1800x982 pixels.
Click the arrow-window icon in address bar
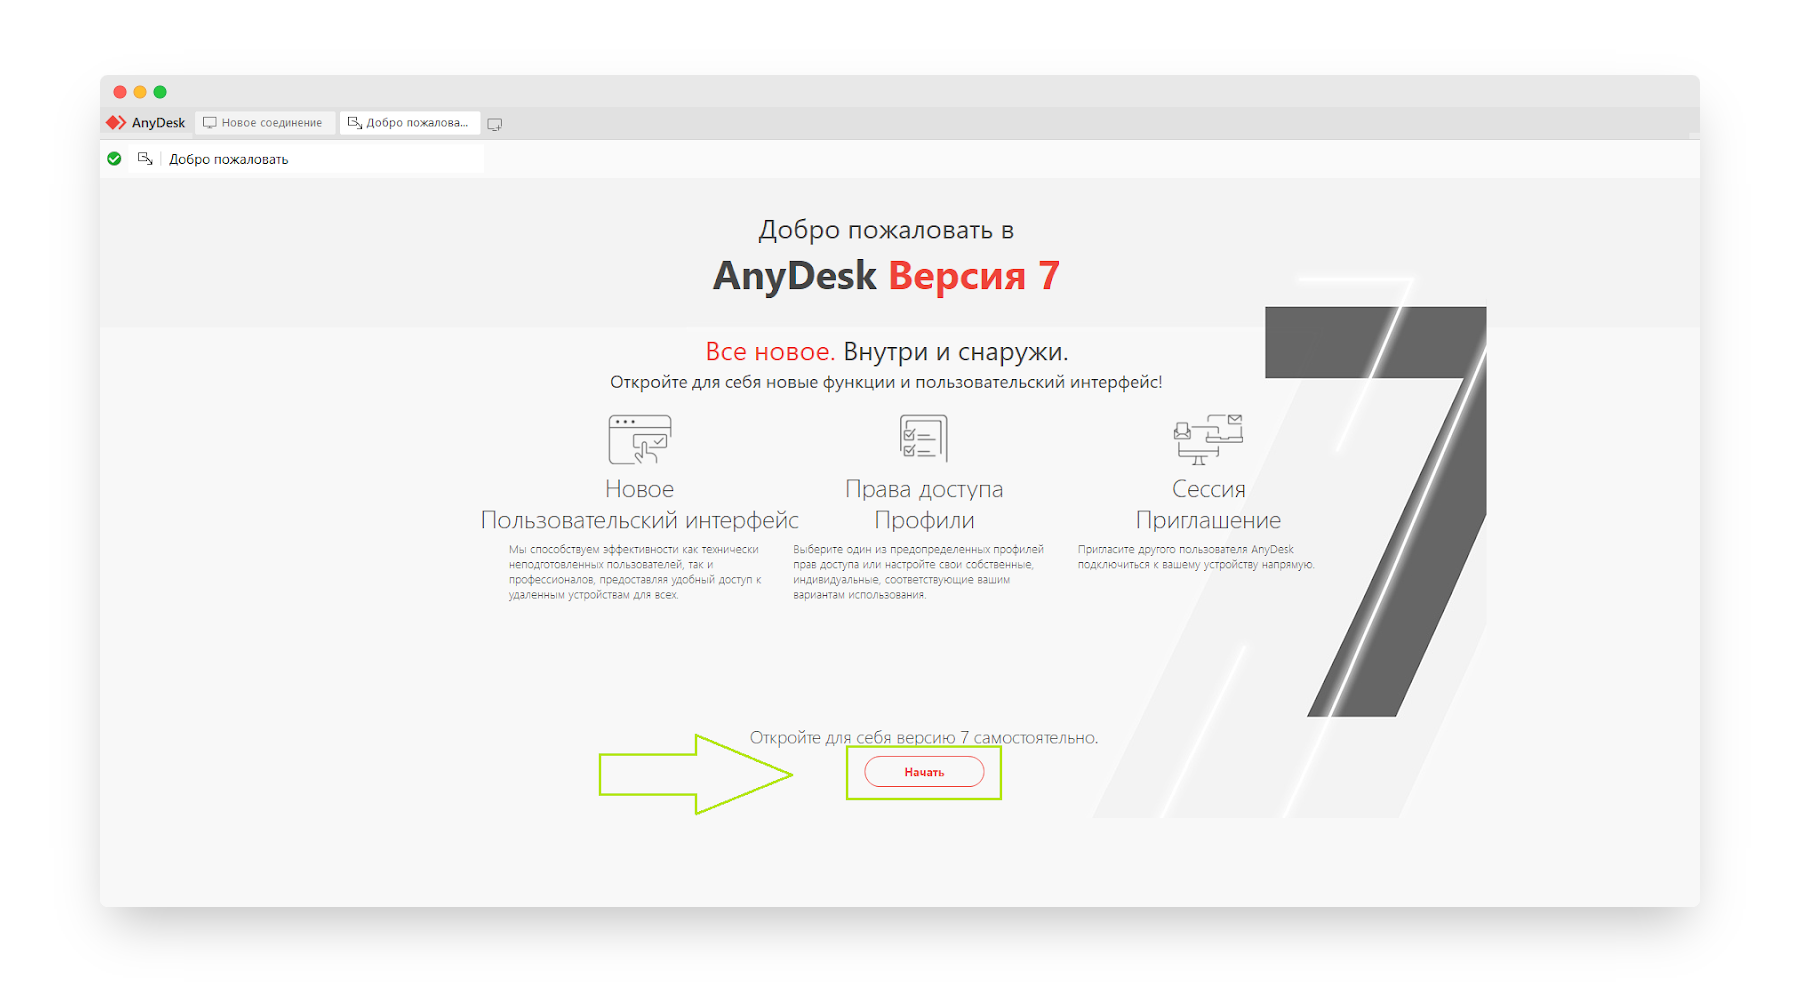(x=145, y=159)
